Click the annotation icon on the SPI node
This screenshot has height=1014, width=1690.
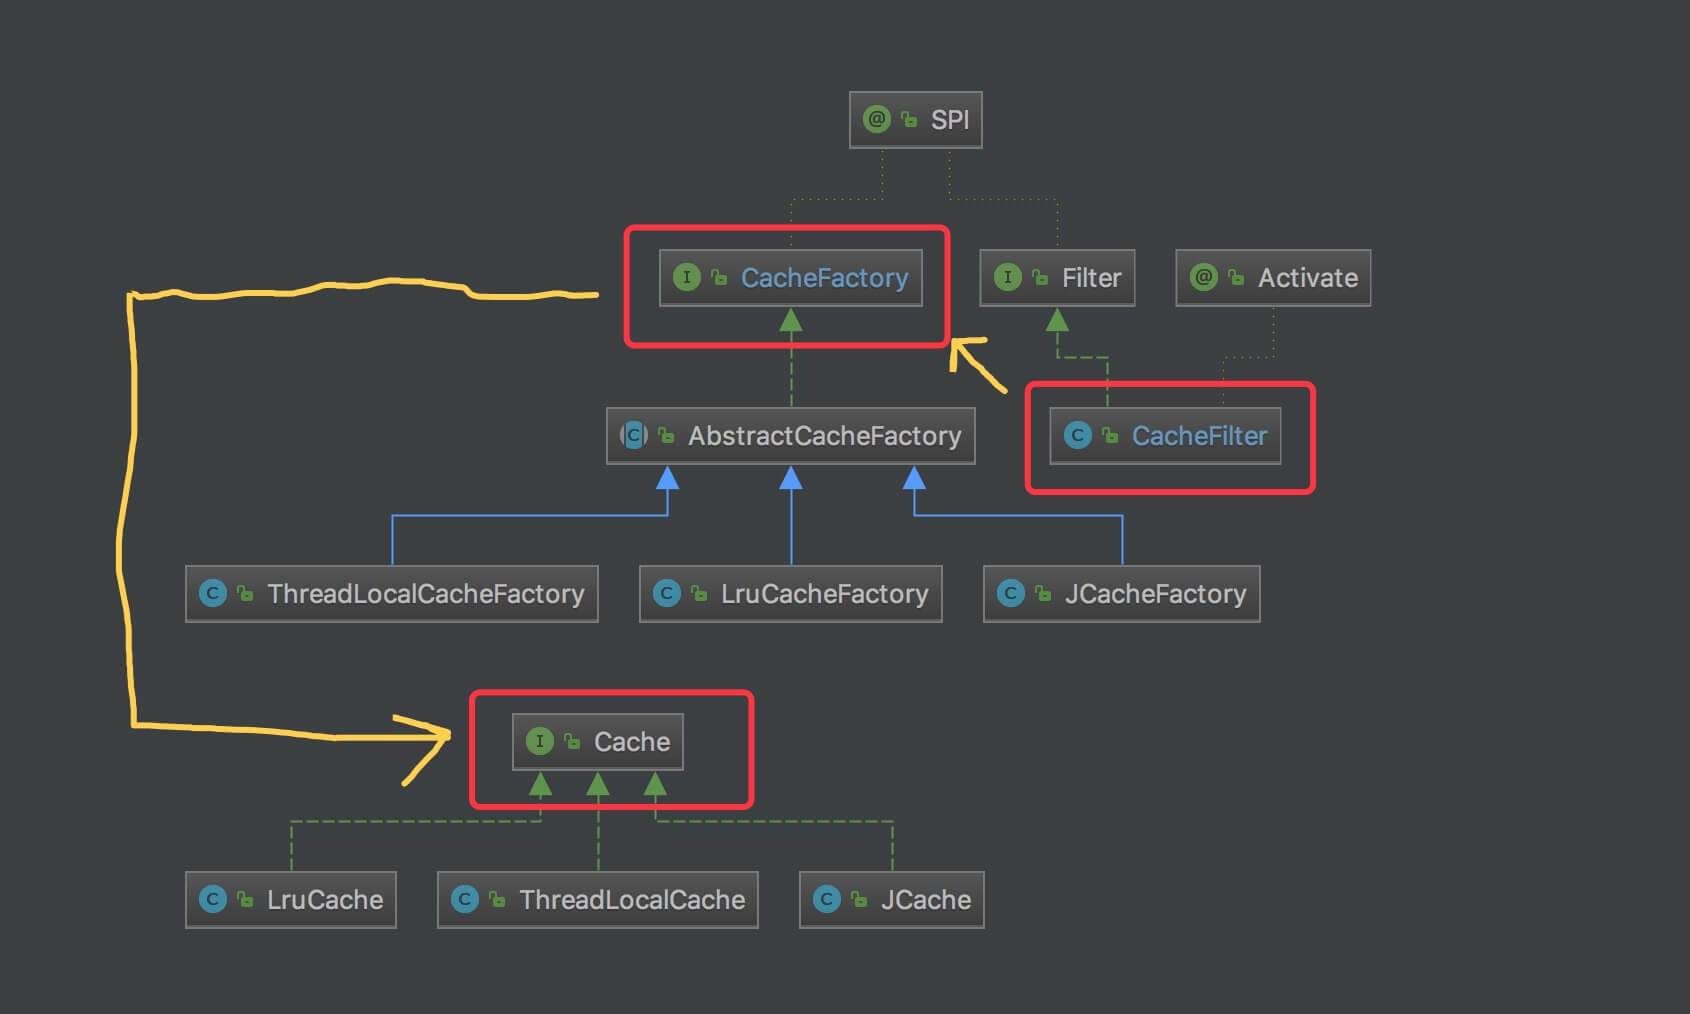pos(876,120)
